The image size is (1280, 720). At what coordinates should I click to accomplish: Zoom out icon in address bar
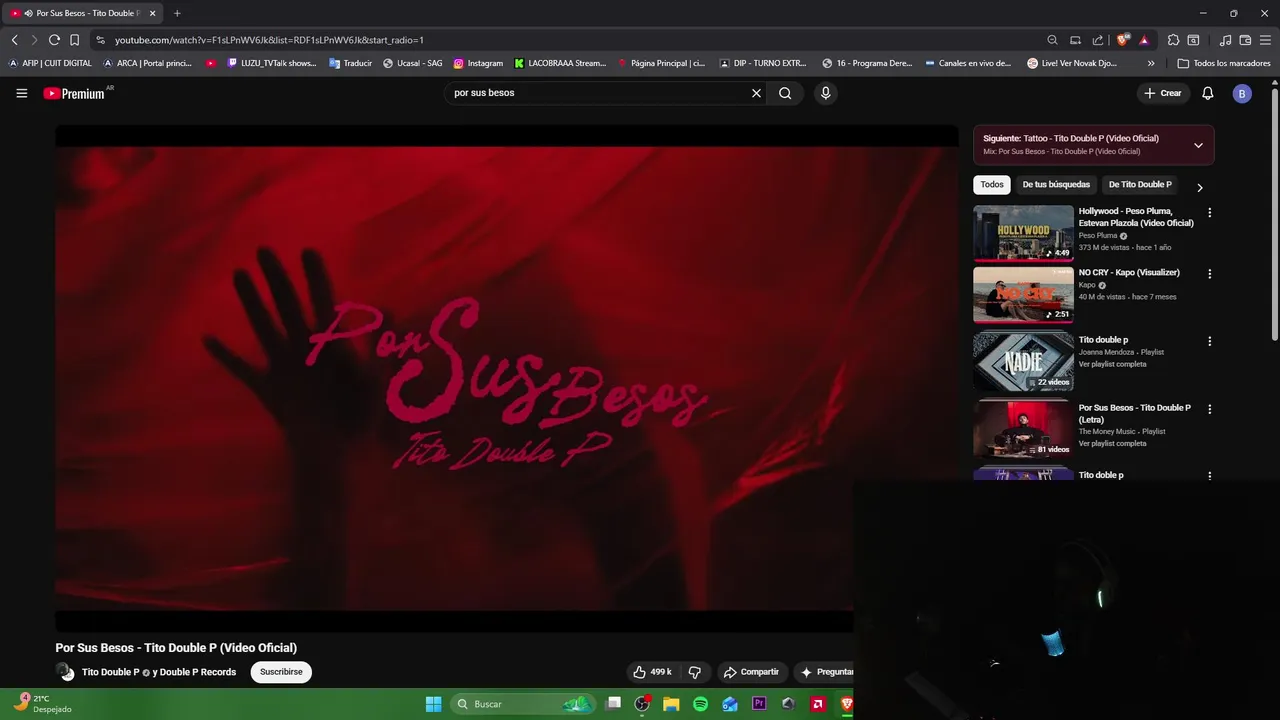[x=1052, y=40]
